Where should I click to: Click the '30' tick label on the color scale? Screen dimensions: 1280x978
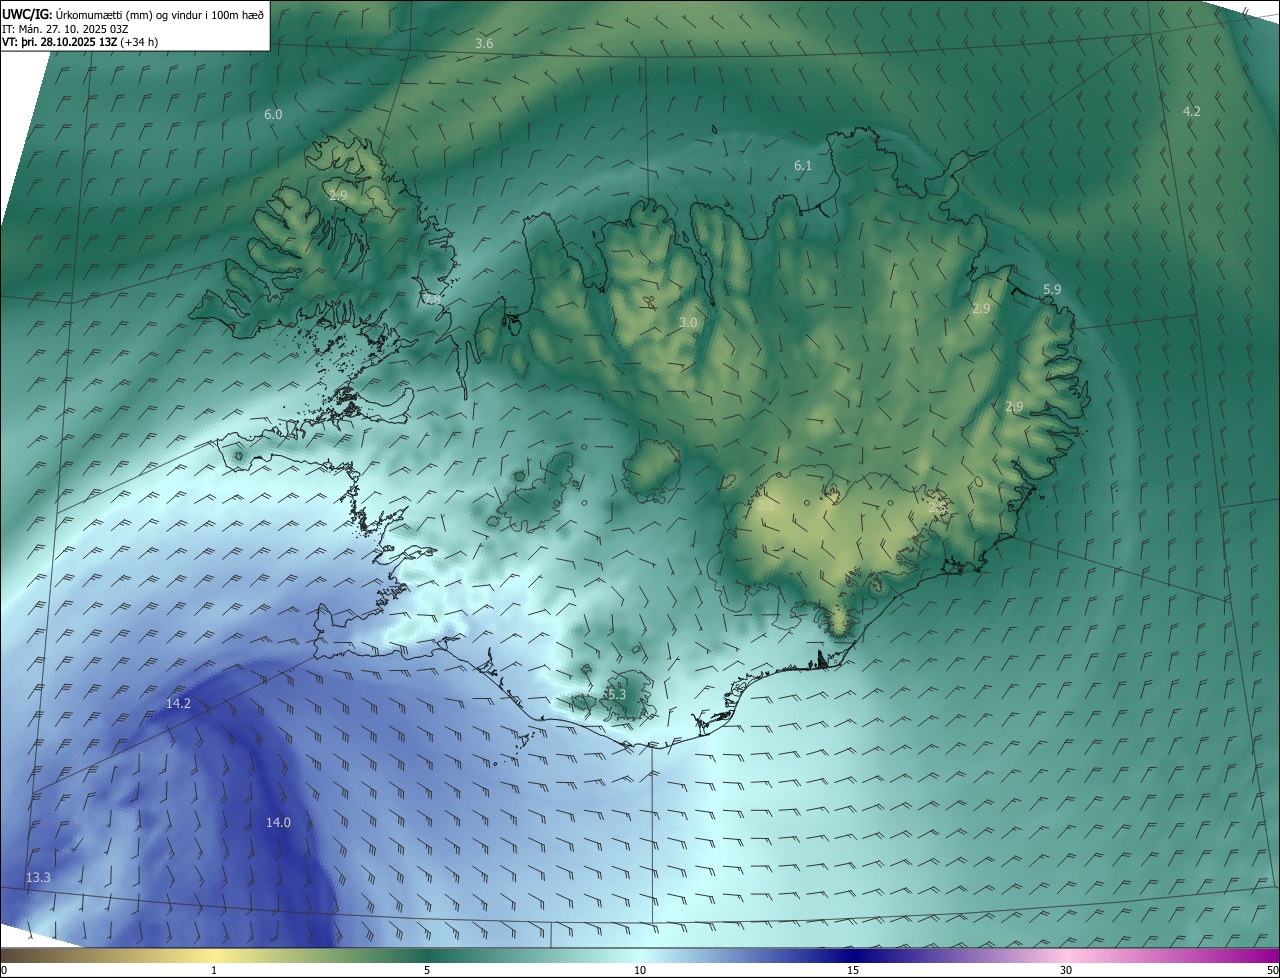pyautogui.click(x=1066, y=970)
